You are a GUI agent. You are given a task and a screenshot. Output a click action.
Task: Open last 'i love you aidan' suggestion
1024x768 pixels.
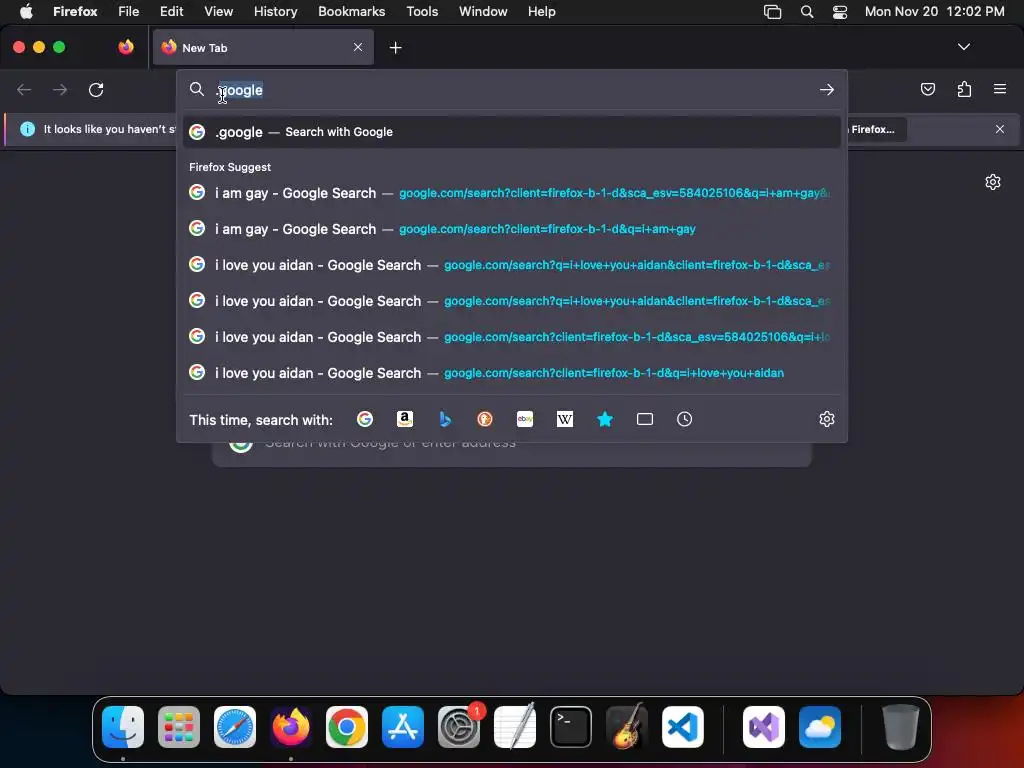tap(512, 373)
